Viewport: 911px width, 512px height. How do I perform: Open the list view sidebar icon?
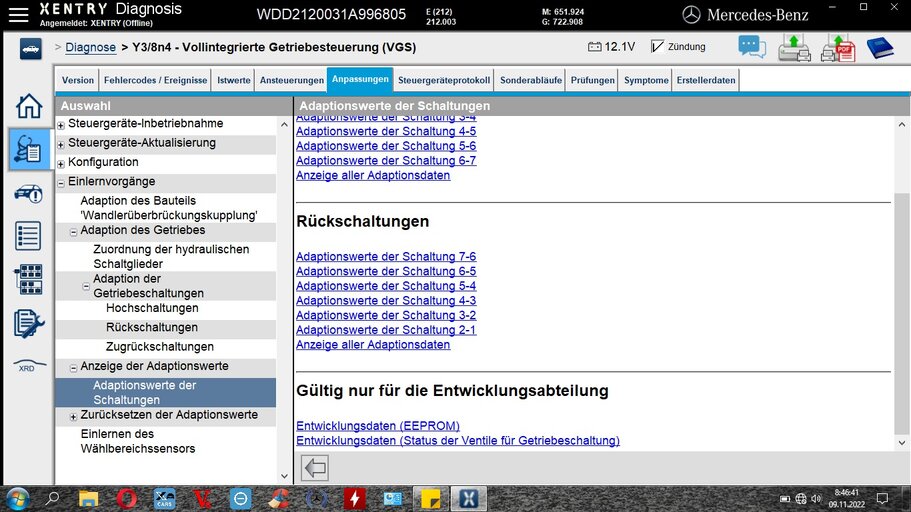tap(28, 236)
